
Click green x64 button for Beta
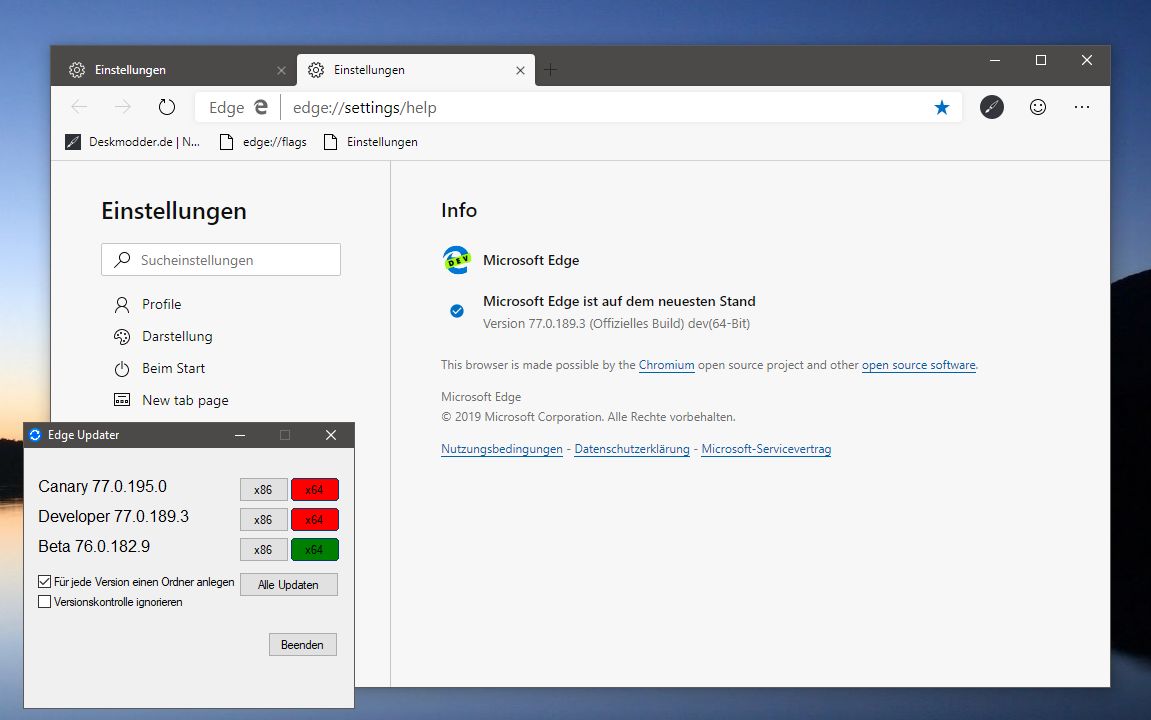point(315,550)
